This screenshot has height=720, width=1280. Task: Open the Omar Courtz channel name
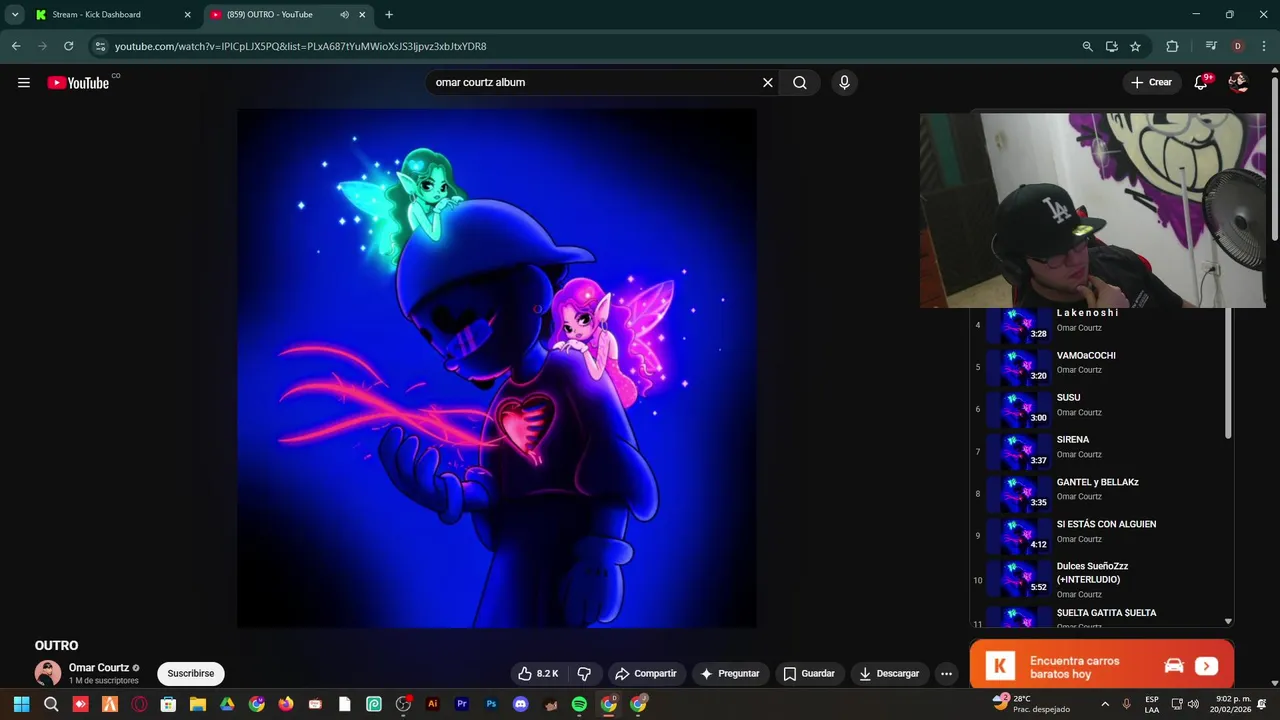coord(98,668)
